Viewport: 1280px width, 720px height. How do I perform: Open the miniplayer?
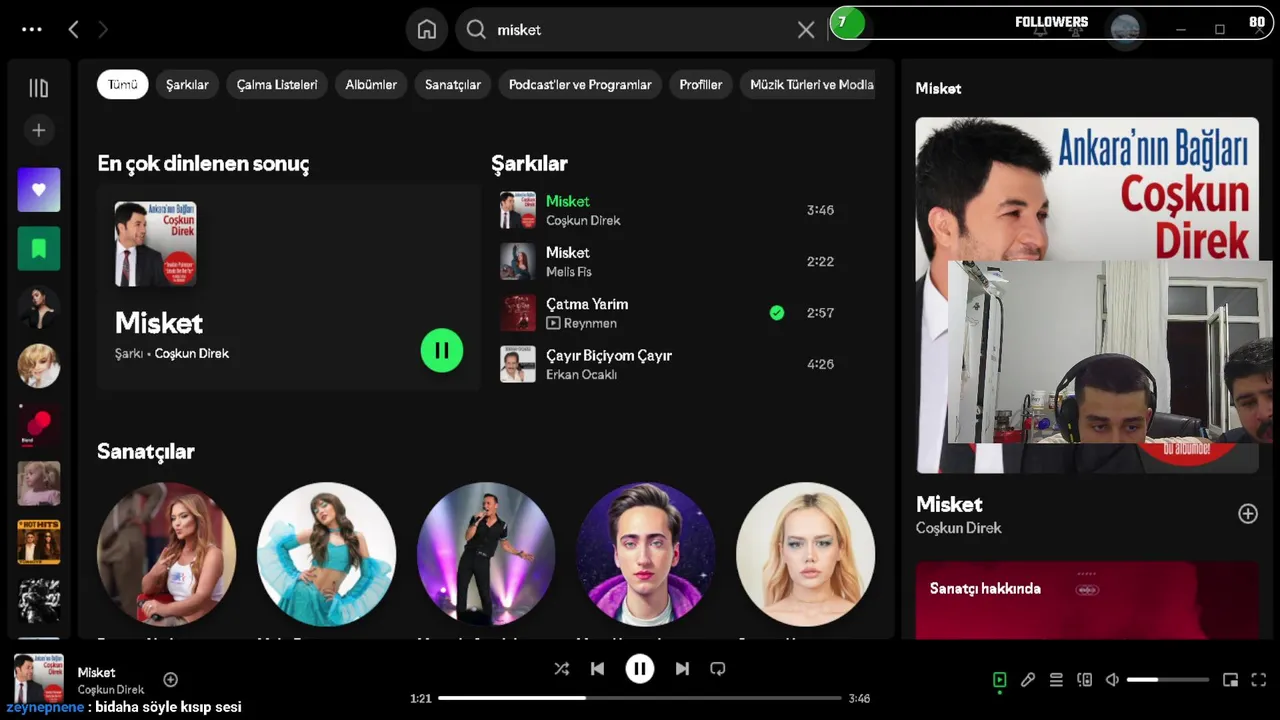pos(1231,680)
